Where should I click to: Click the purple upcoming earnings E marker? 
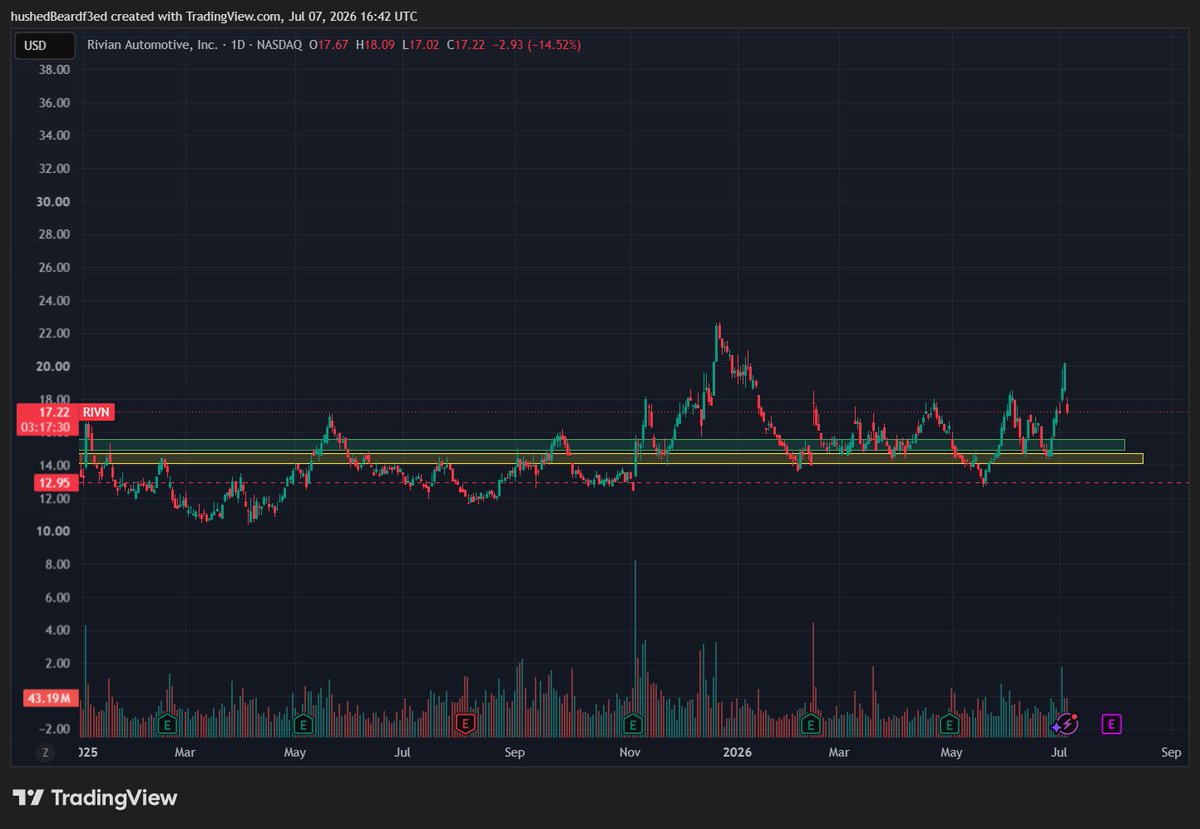(1111, 723)
